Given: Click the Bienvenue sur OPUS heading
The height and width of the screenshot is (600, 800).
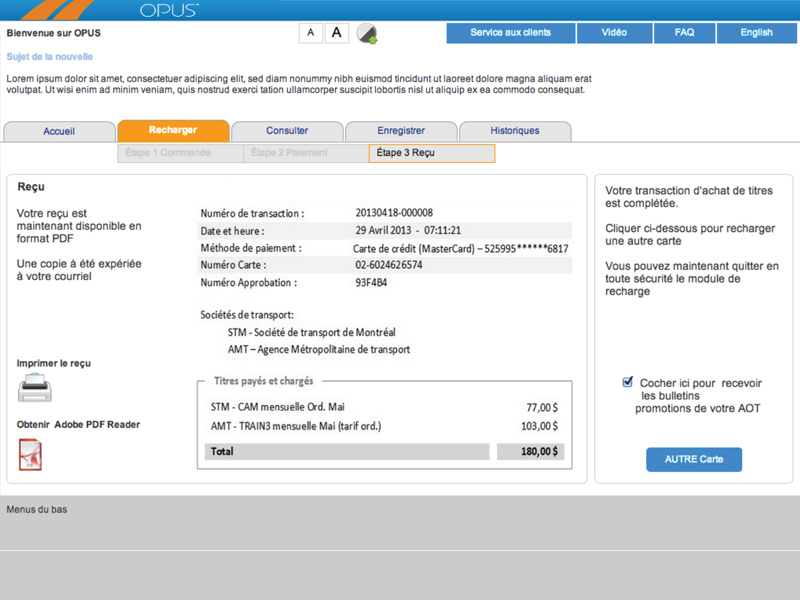Looking at the screenshot, I should [54, 33].
